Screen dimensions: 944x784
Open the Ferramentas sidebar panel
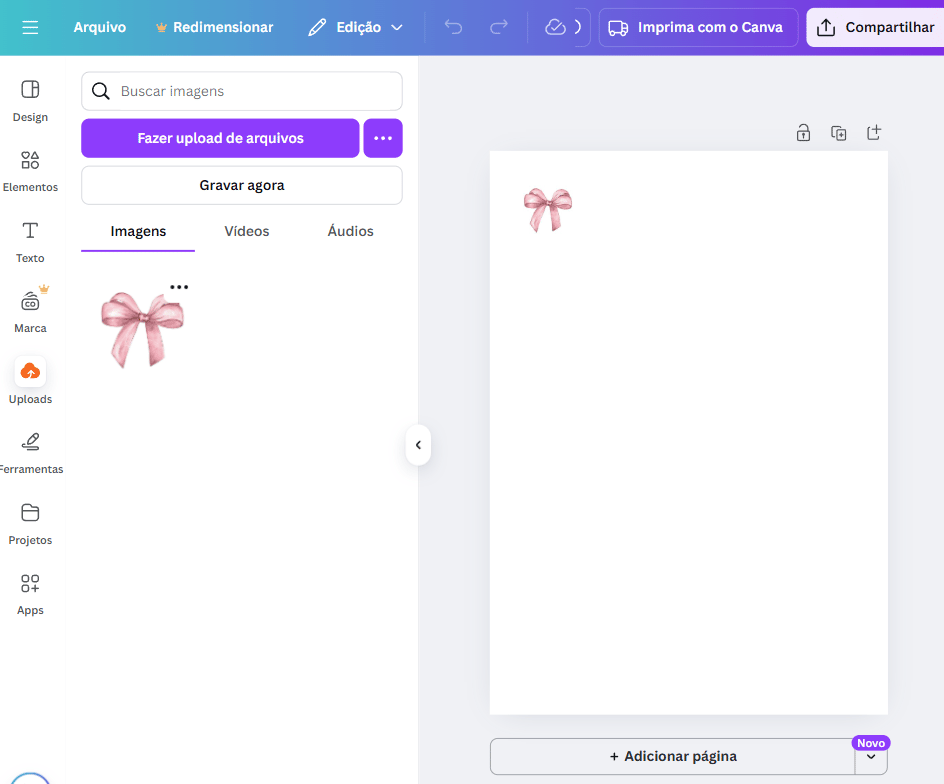coord(30,453)
